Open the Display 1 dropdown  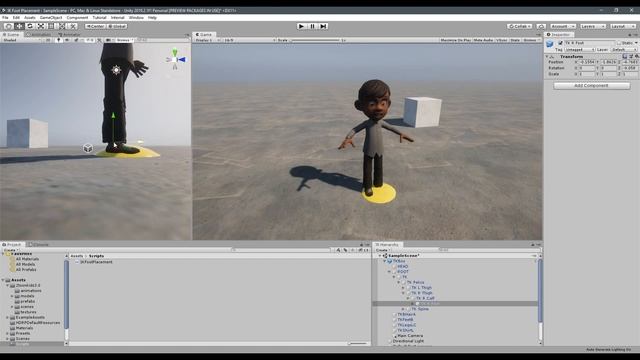tap(207, 40)
